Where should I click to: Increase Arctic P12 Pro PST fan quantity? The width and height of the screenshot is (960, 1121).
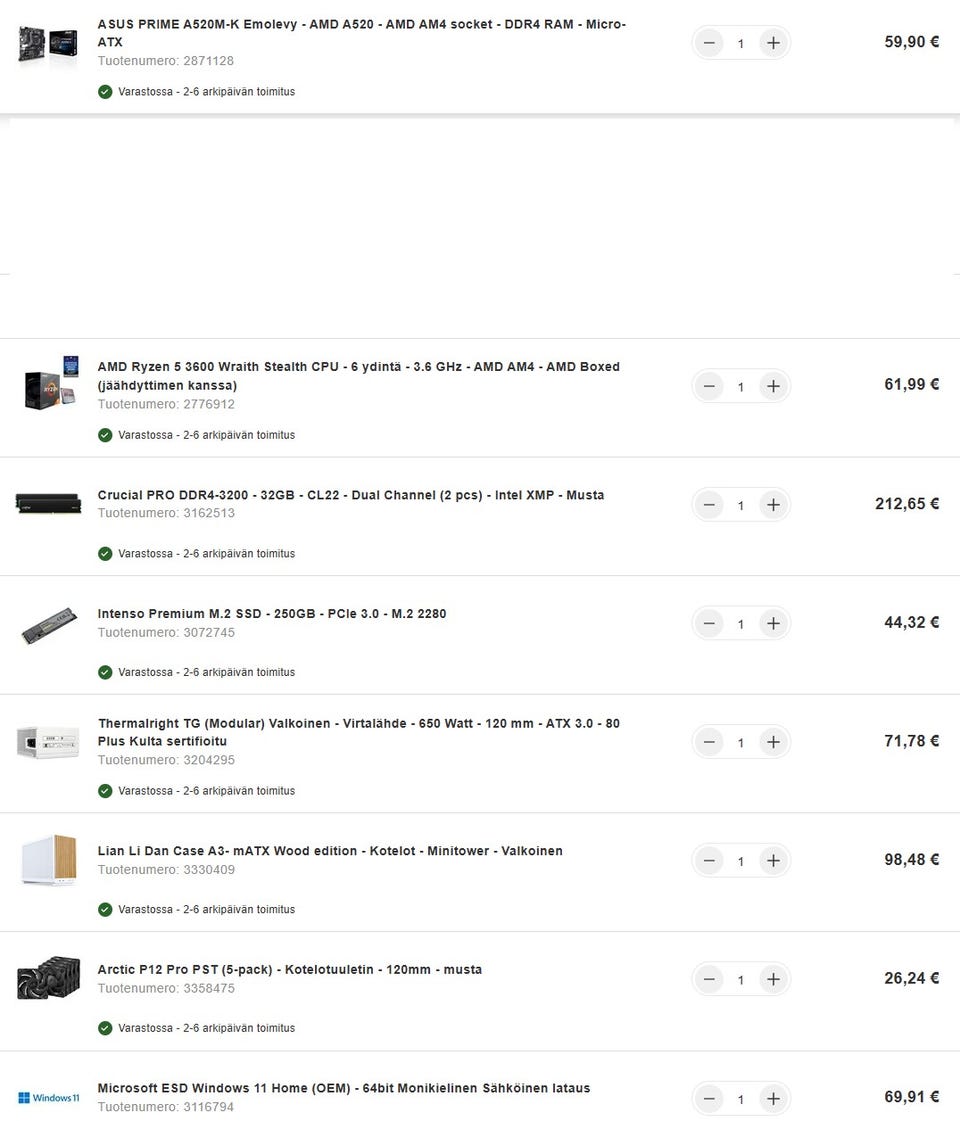click(x=772, y=979)
